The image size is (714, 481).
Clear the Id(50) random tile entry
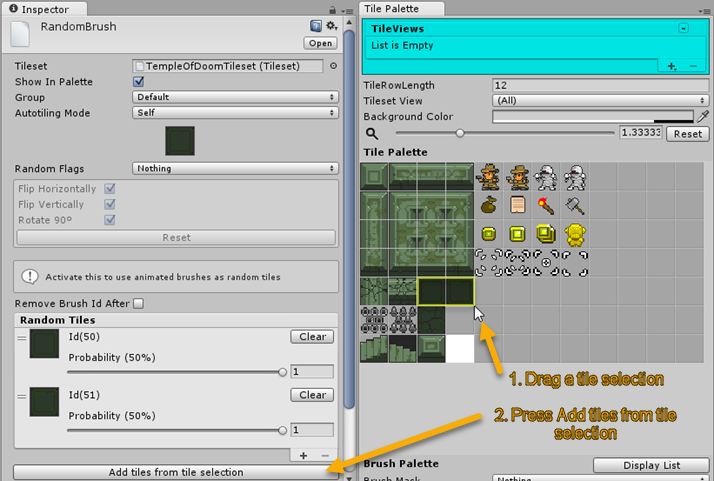click(x=312, y=337)
